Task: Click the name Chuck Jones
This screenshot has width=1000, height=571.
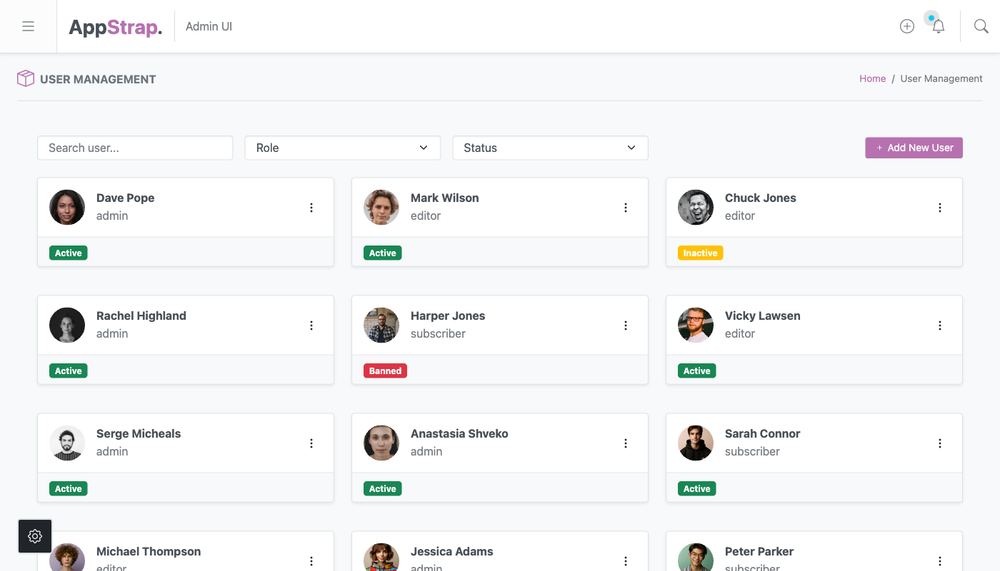Action: (760, 198)
